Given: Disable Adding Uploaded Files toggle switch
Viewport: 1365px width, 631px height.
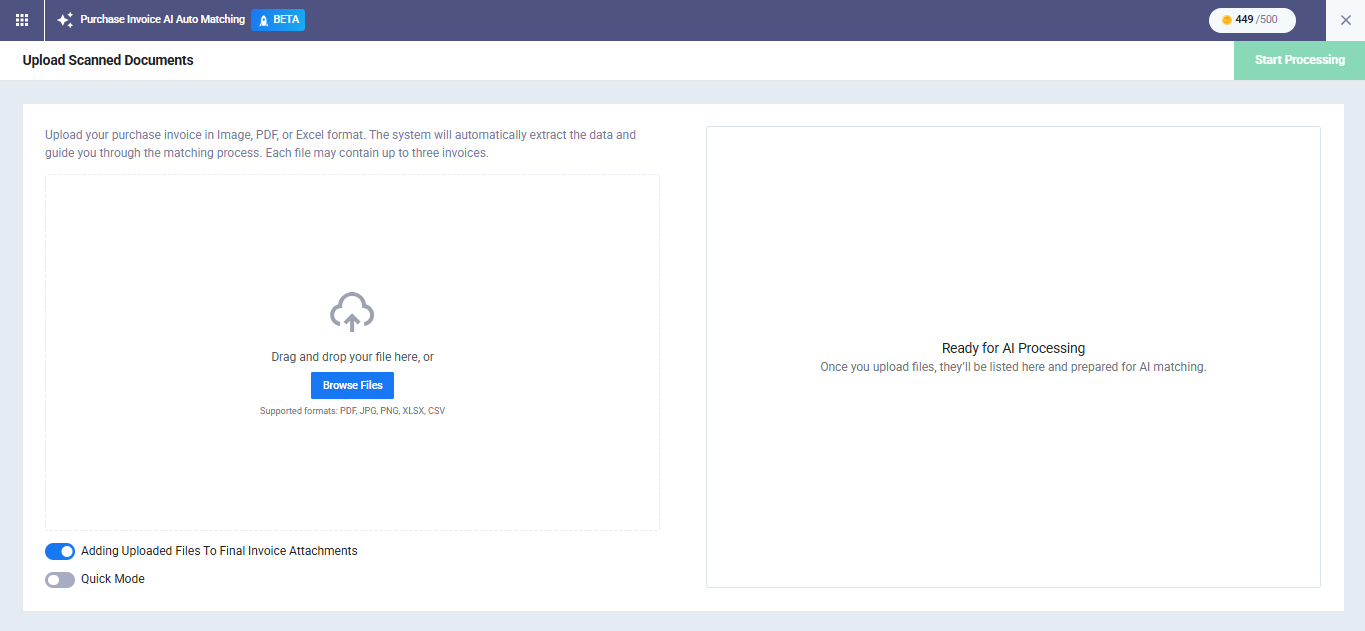Looking at the screenshot, I should pyautogui.click(x=60, y=551).
